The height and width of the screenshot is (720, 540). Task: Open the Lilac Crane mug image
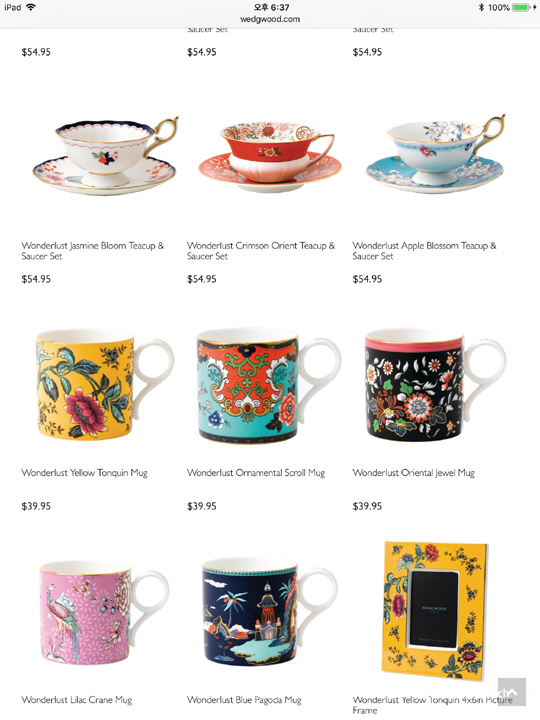pyautogui.click(x=104, y=612)
